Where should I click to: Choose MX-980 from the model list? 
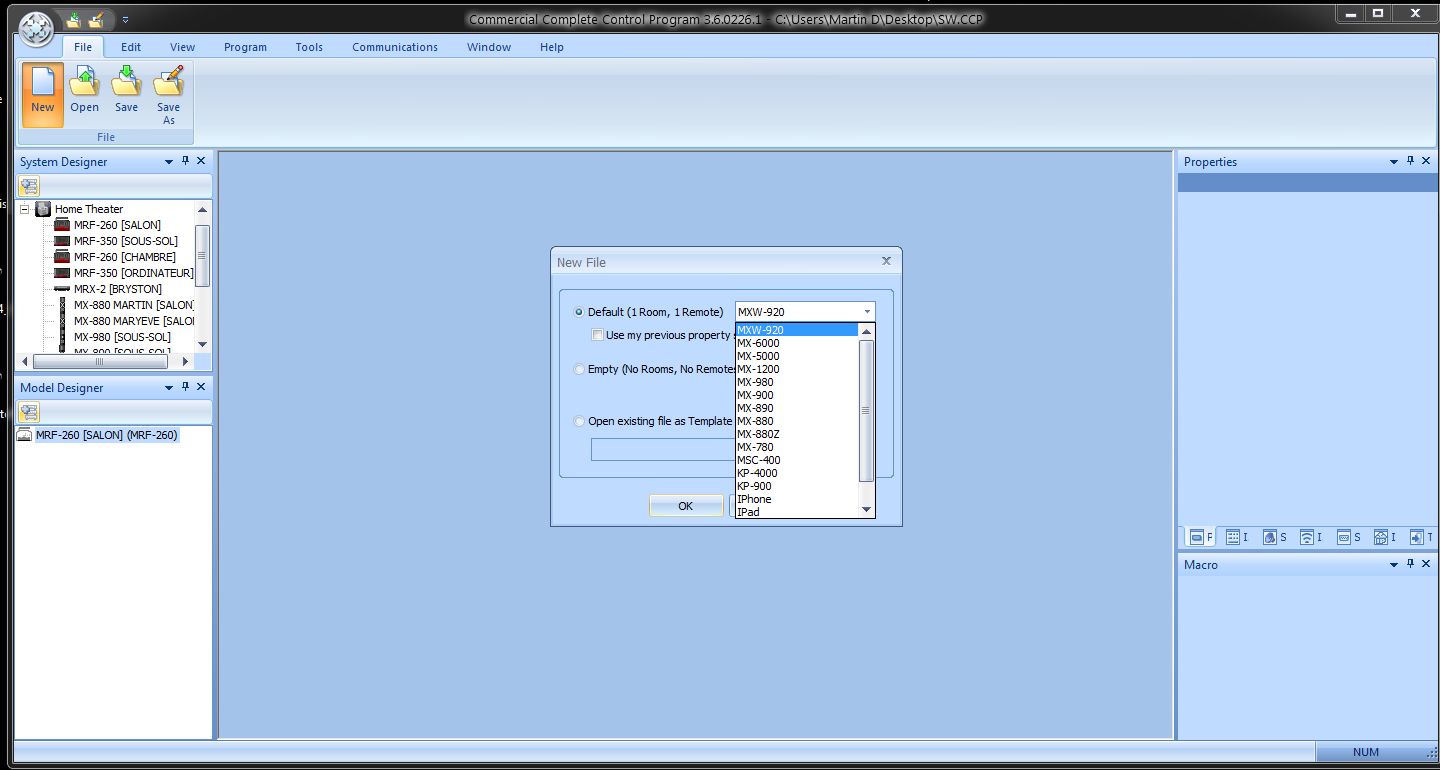(797, 382)
